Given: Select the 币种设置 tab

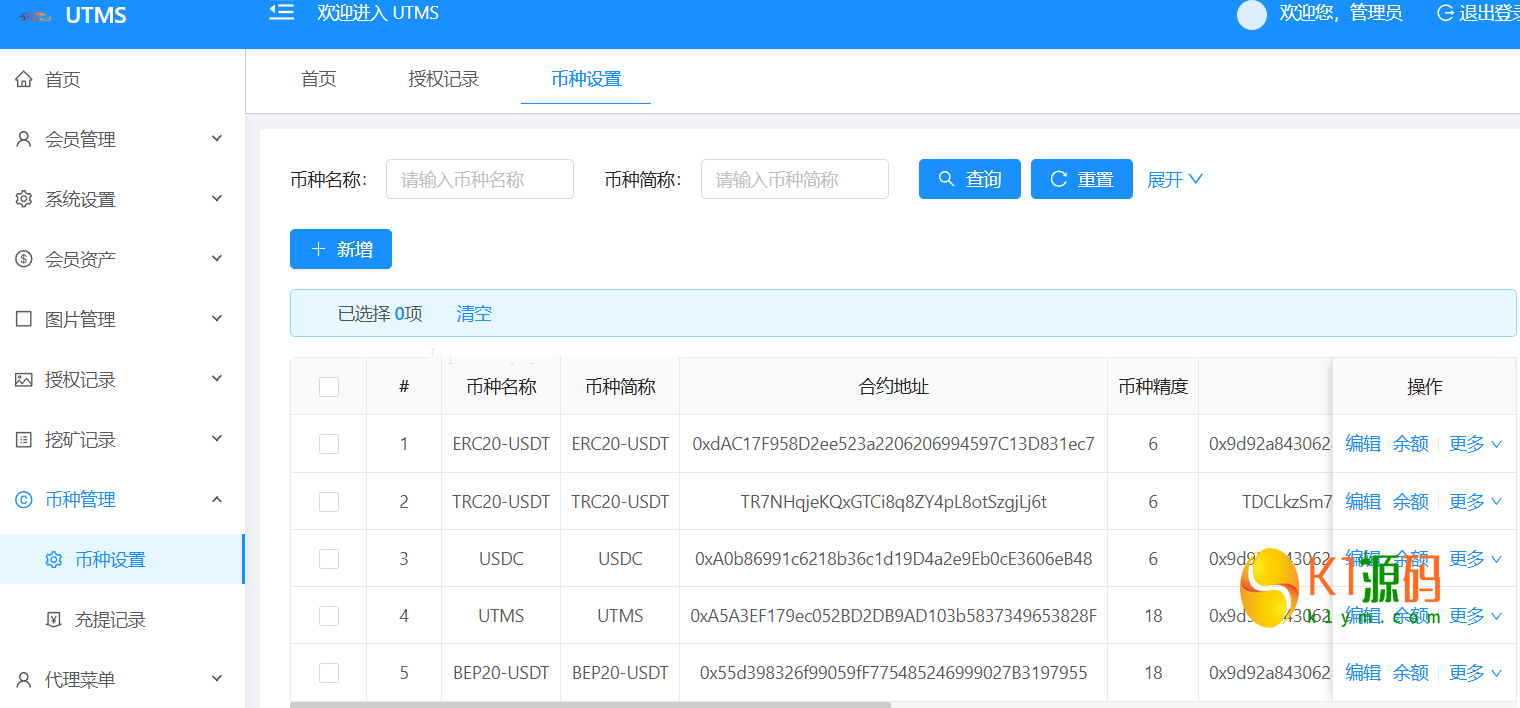Looking at the screenshot, I should coord(586,79).
